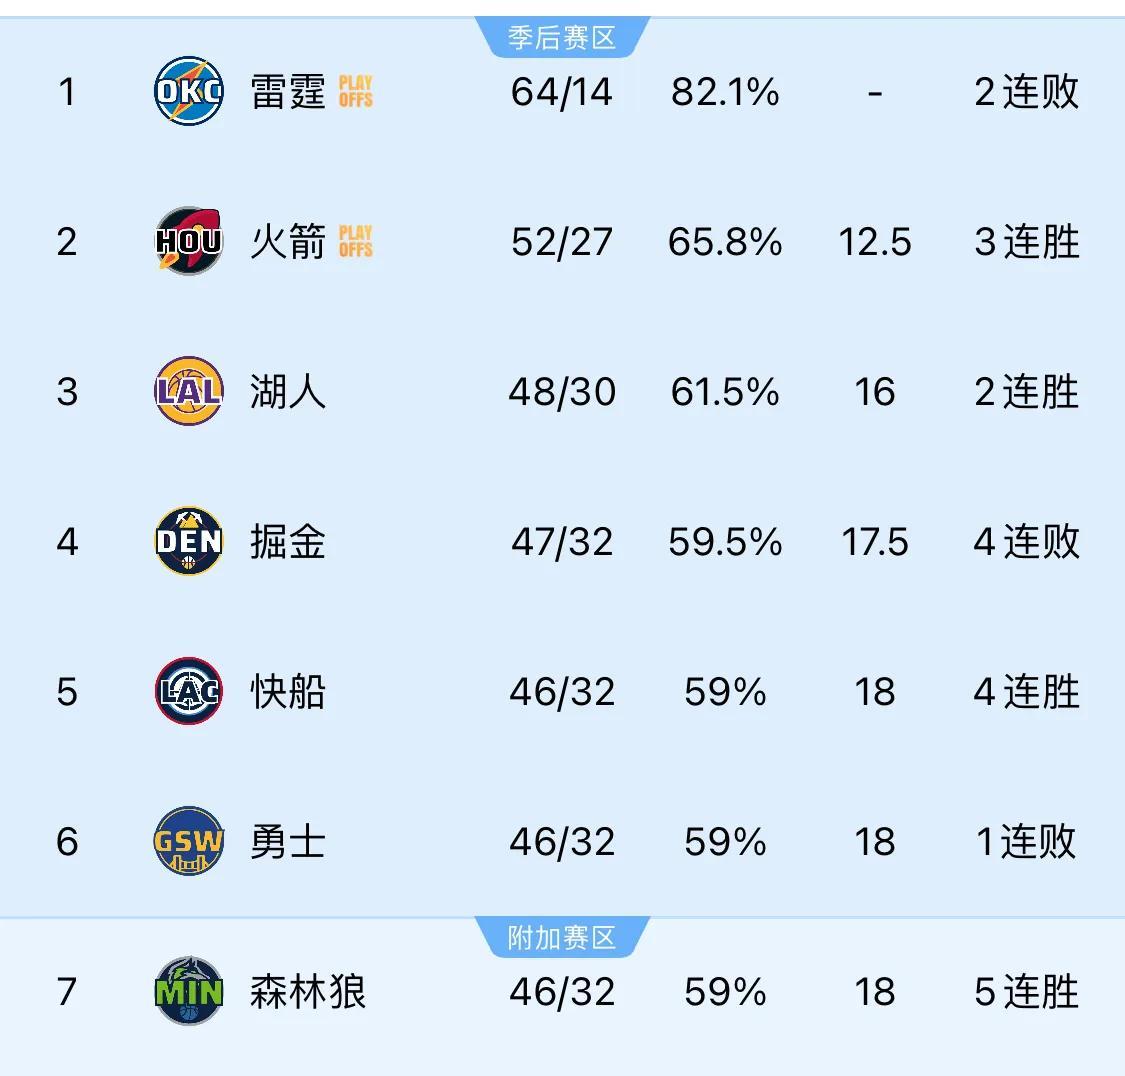Open the OKC Thunder team logo

[189, 91]
